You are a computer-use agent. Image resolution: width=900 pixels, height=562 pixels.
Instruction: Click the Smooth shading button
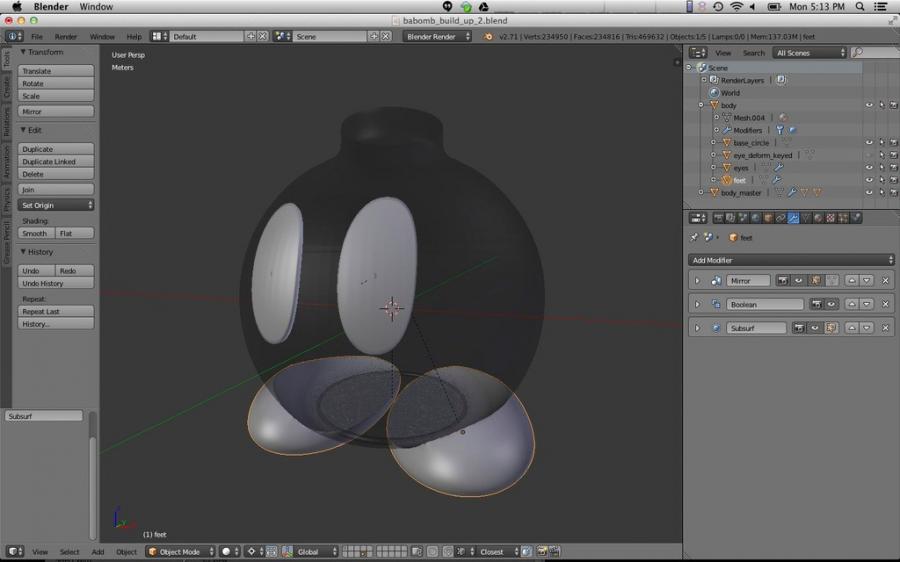tap(36, 233)
